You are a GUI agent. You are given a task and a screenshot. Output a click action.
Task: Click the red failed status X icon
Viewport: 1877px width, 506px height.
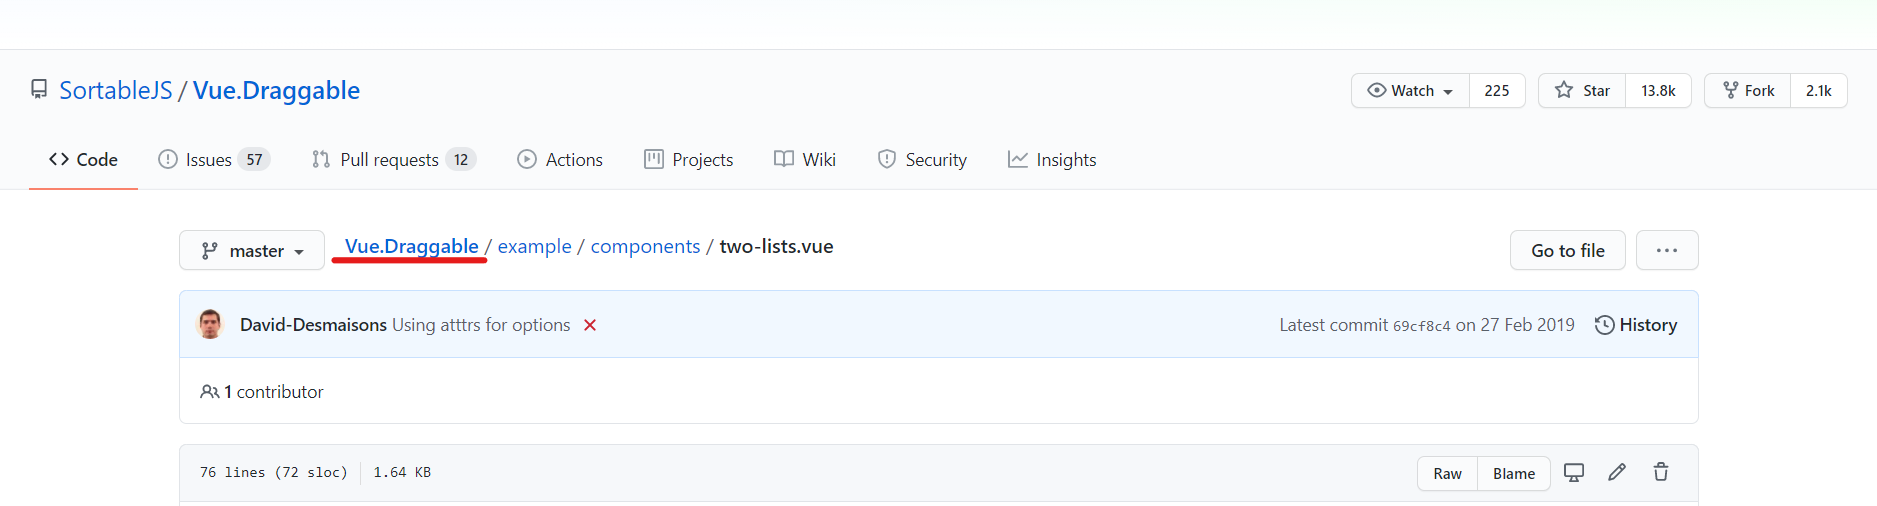(590, 325)
